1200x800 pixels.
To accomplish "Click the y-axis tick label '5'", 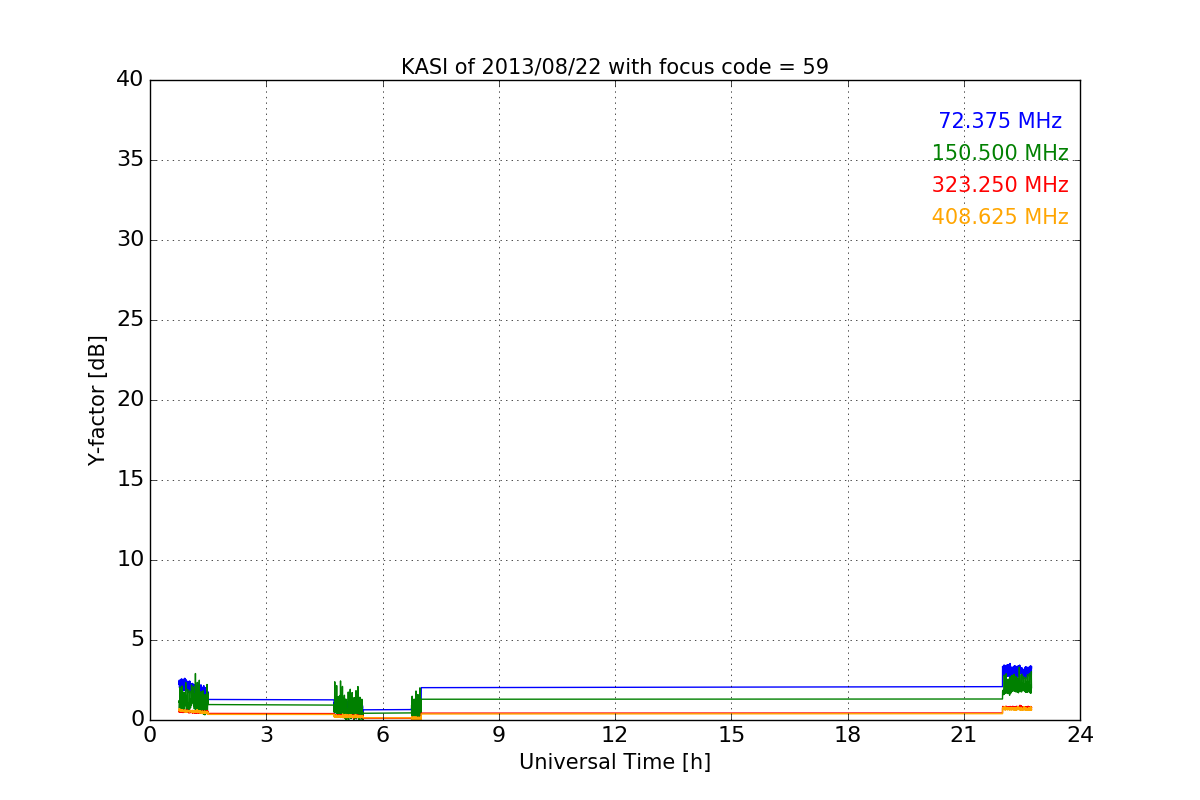I will tap(137, 640).
